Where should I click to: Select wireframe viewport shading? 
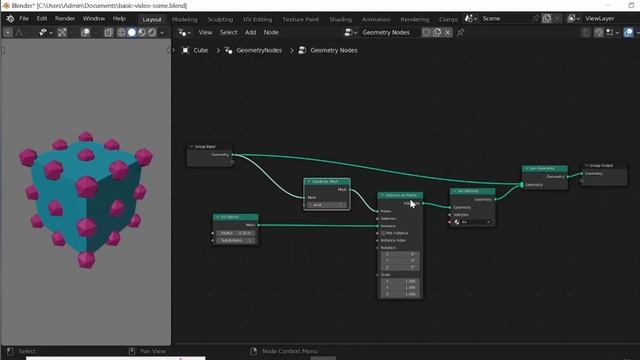click(121, 32)
